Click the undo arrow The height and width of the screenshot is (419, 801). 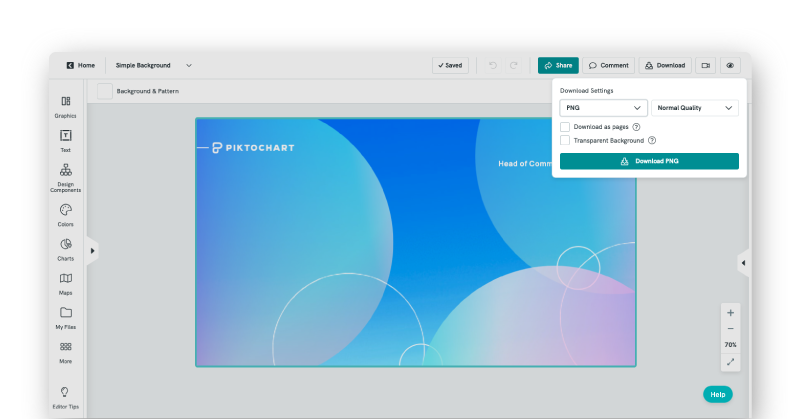(492, 65)
